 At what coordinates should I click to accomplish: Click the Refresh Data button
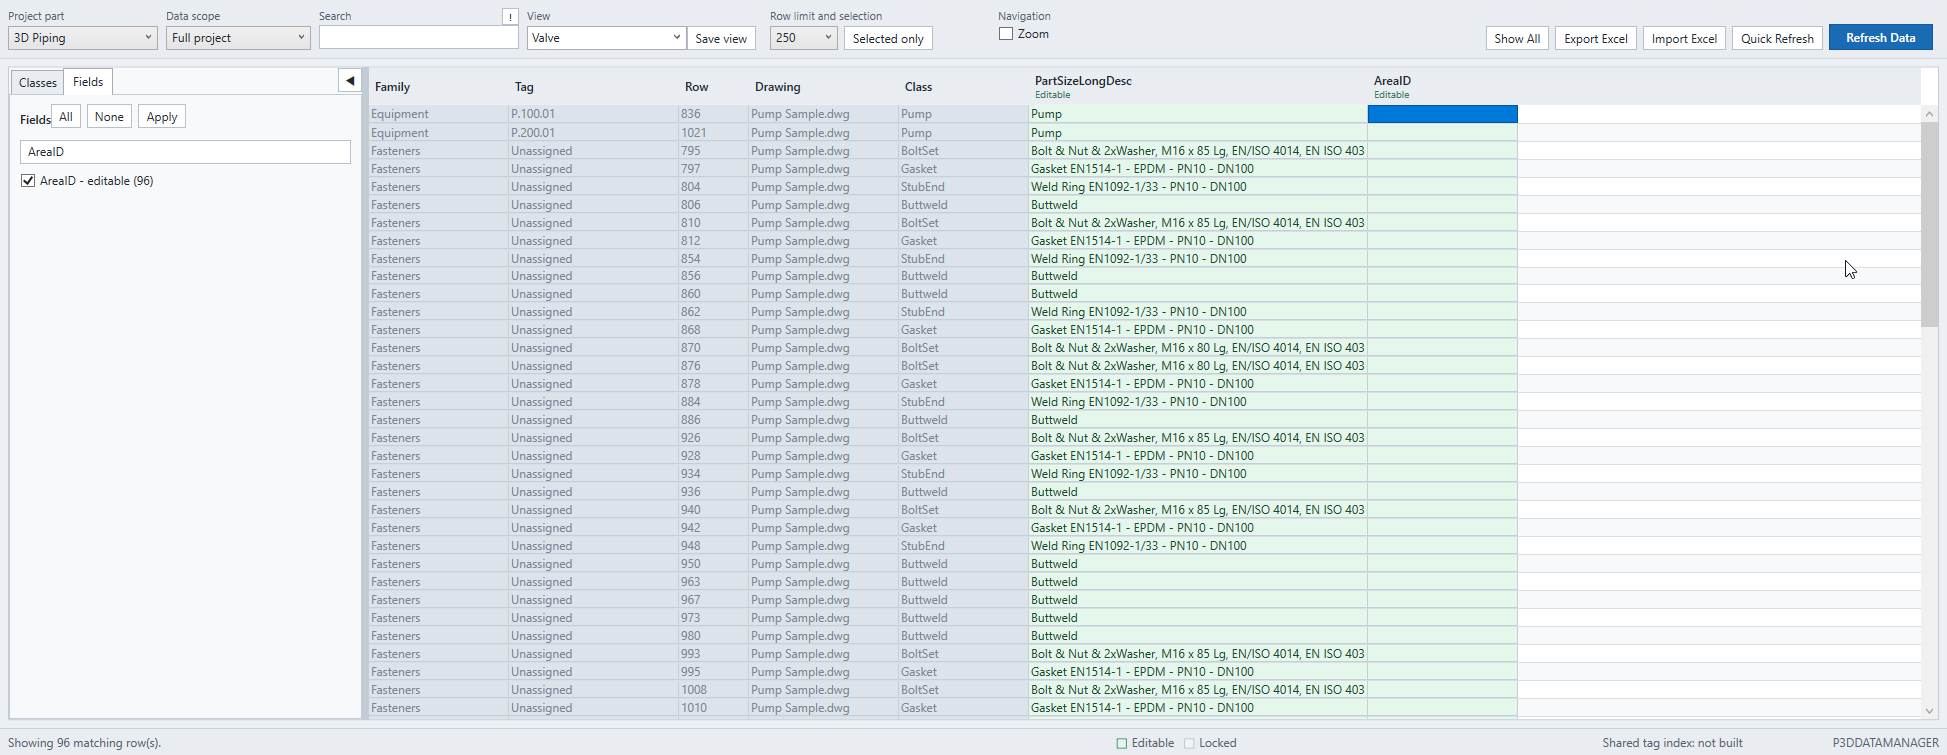point(1881,38)
